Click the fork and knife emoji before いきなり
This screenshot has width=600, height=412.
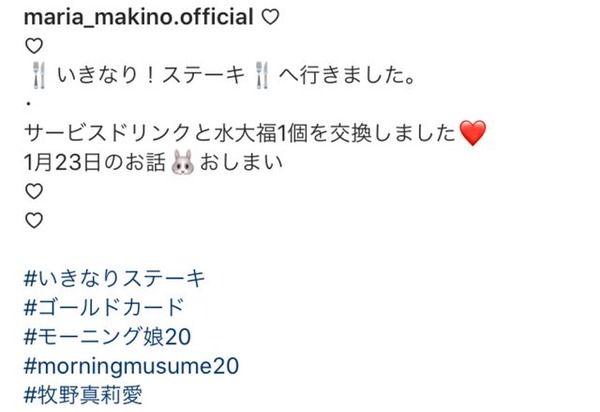point(39,75)
